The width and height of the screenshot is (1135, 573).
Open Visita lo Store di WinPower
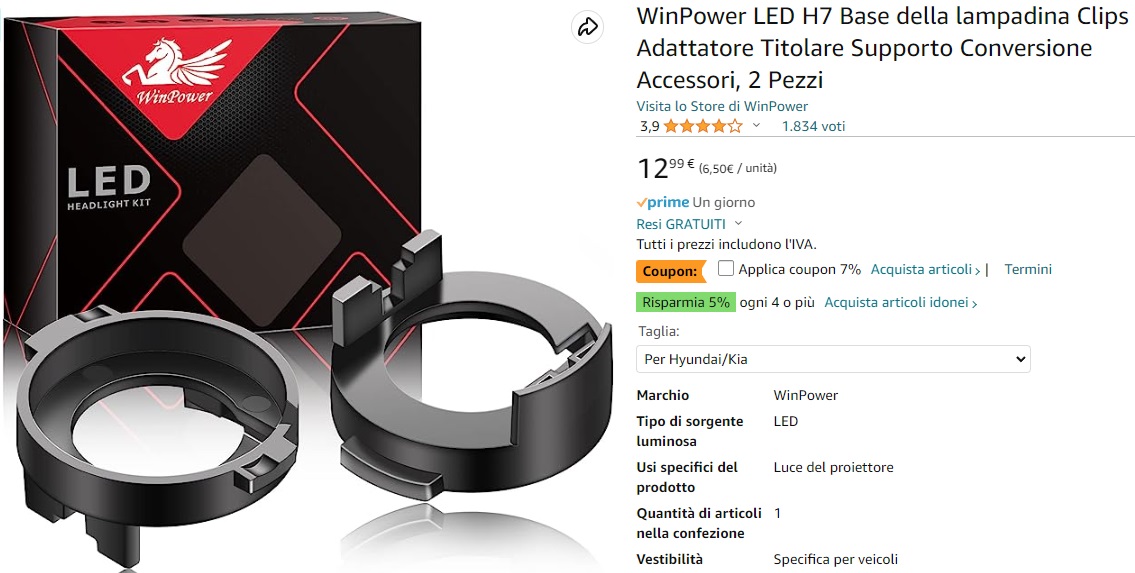click(x=722, y=106)
